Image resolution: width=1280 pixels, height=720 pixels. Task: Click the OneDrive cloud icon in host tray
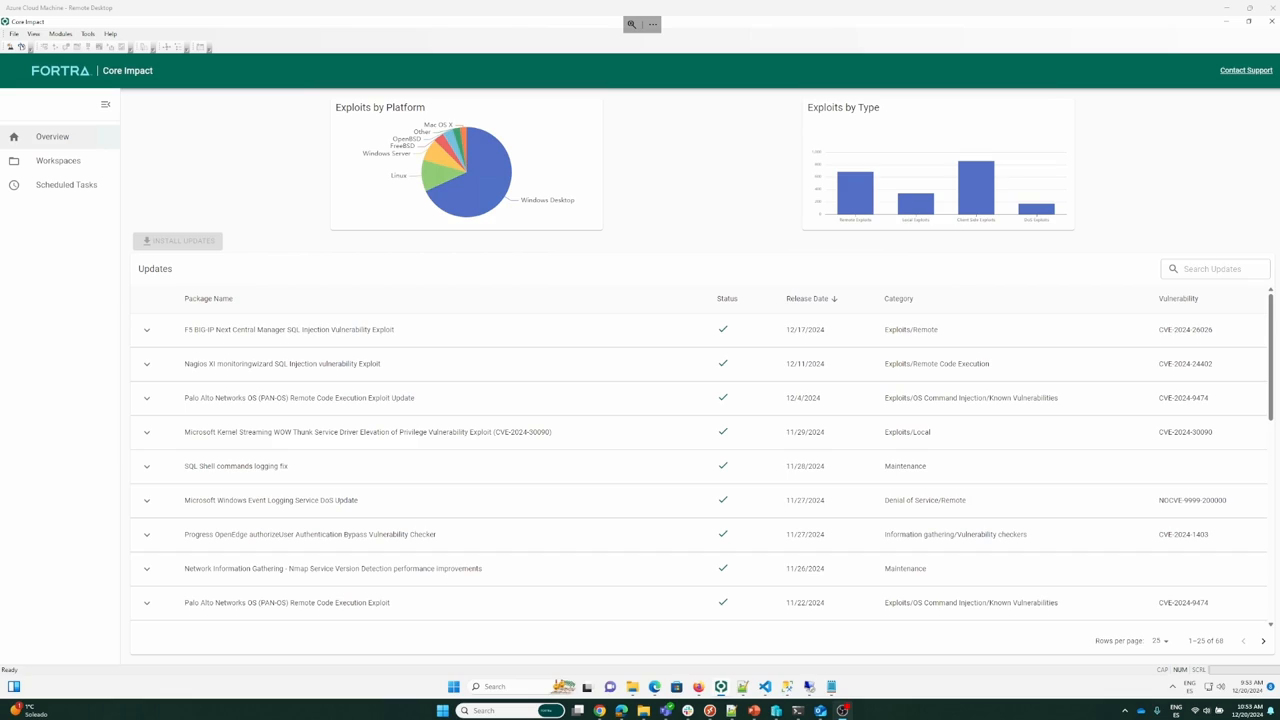[x=1141, y=711]
